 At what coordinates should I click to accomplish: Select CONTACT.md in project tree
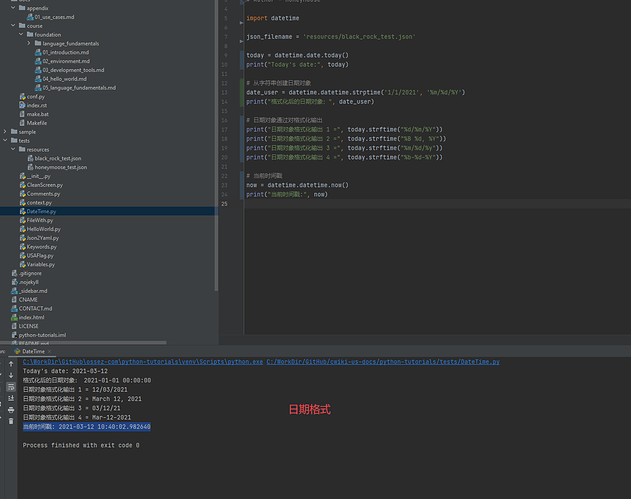[x=35, y=309]
